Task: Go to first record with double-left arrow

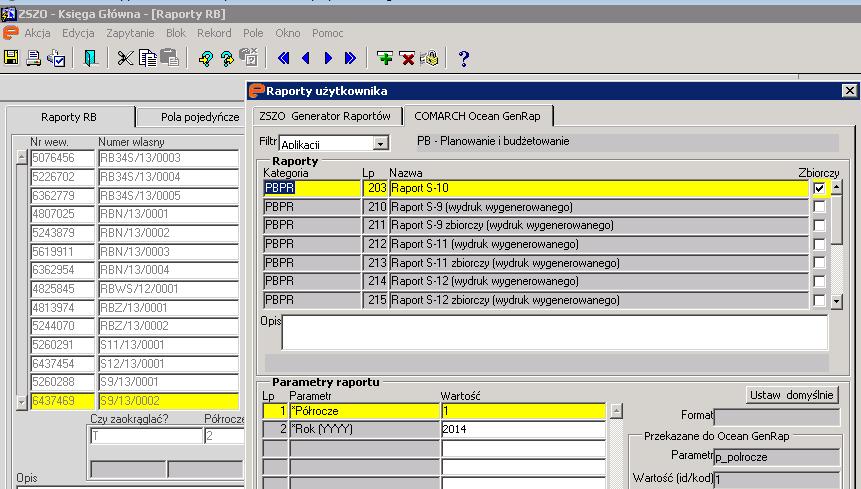Action: point(283,58)
